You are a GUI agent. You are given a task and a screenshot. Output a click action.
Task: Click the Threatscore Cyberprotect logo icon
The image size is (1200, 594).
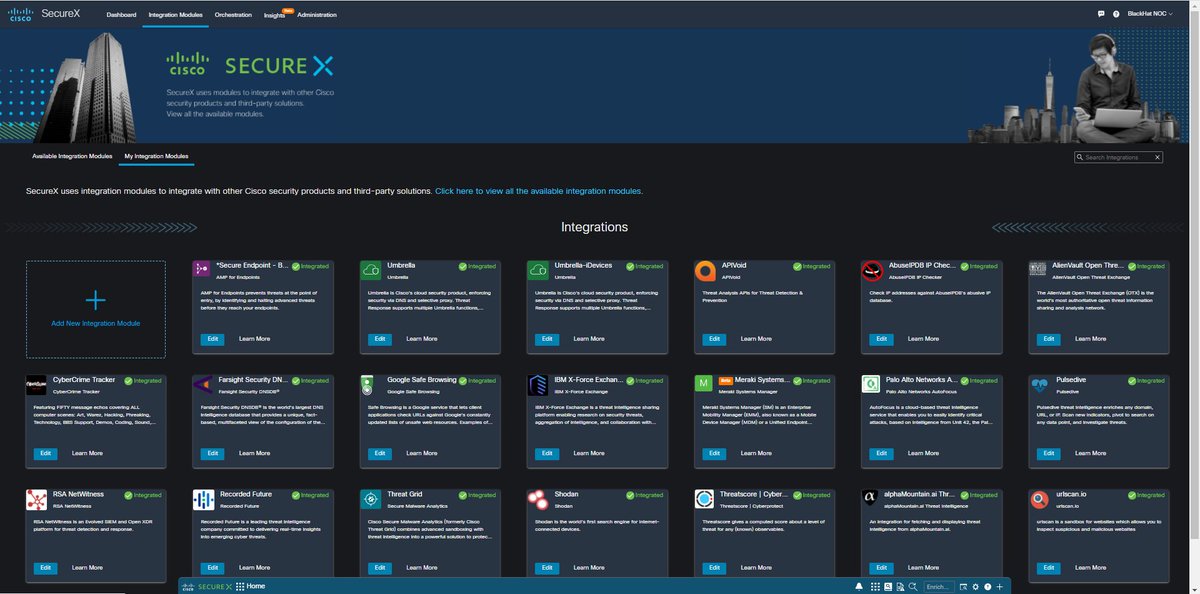(x=703, y=498)
